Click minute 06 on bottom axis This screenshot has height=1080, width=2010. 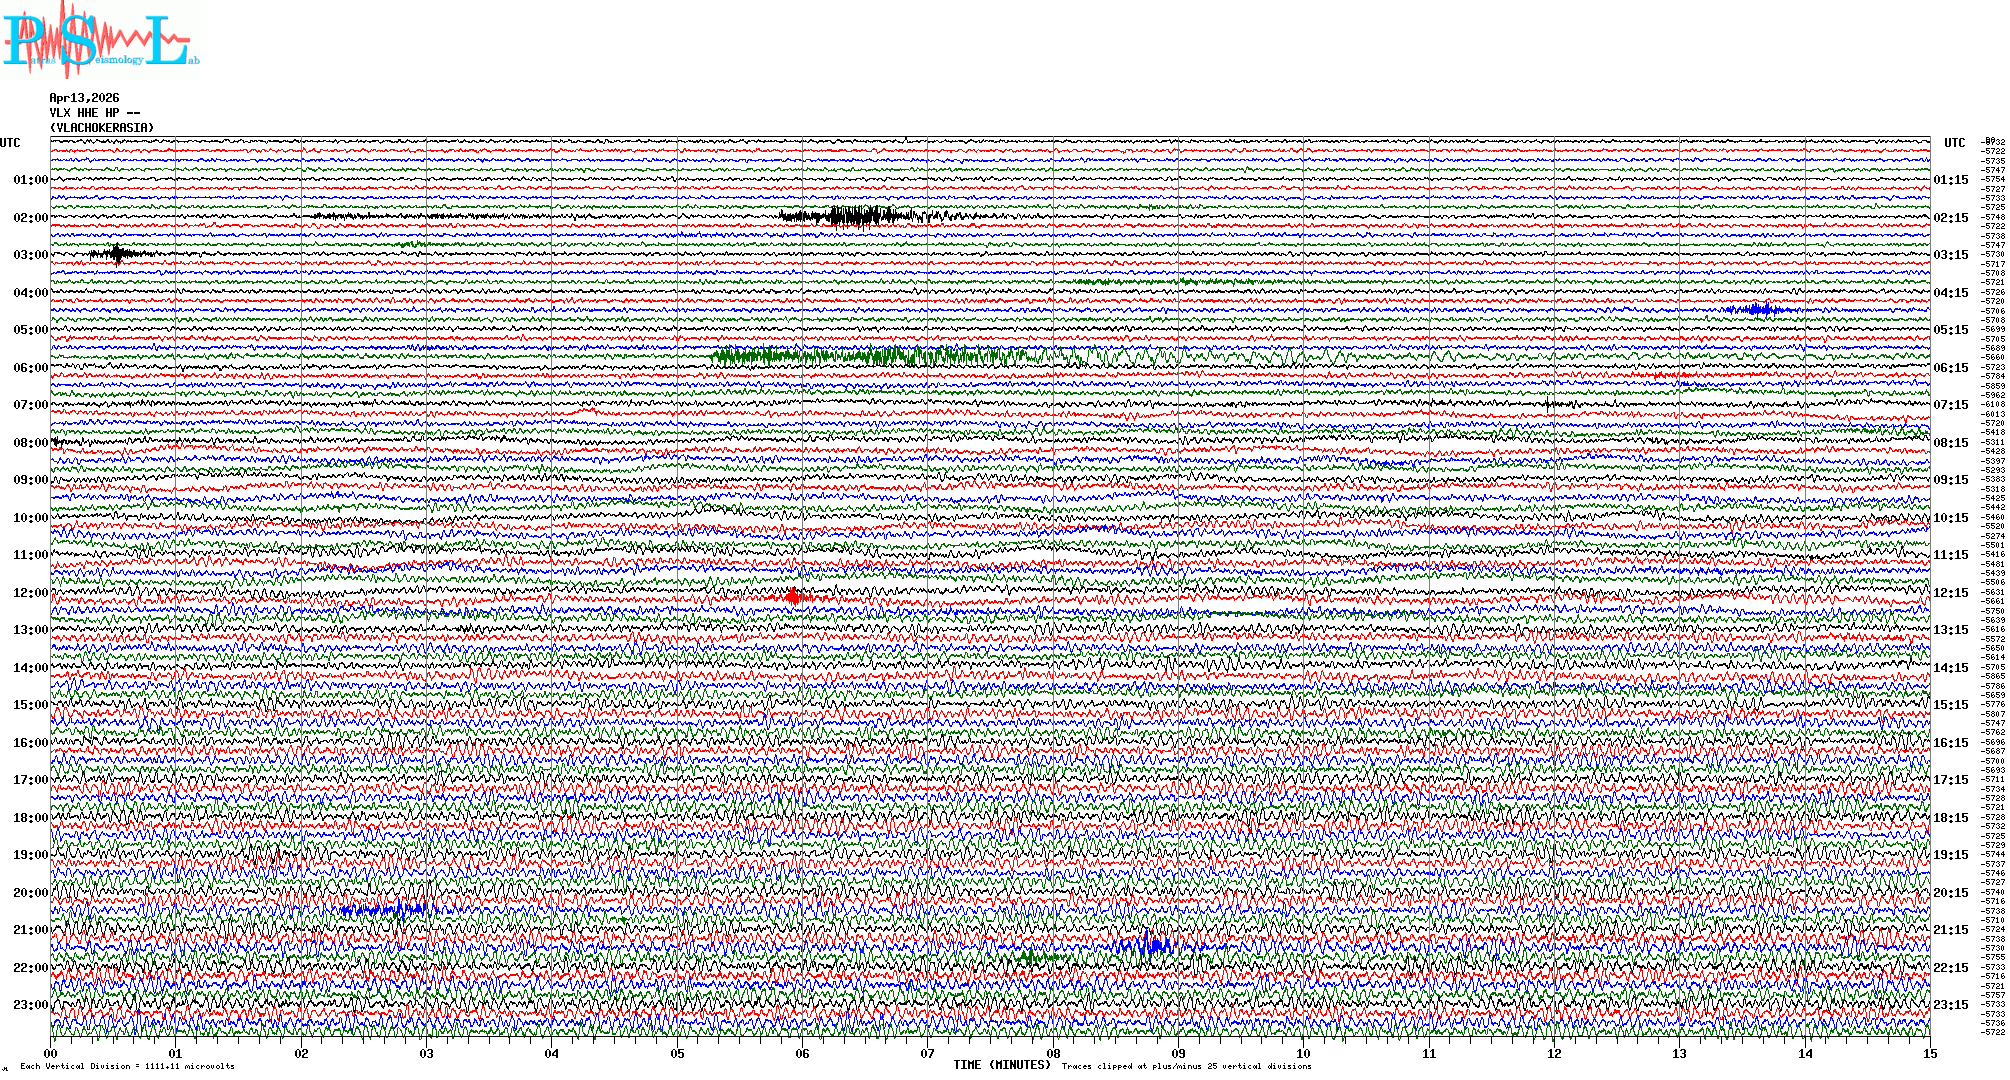coord(802,1053)
